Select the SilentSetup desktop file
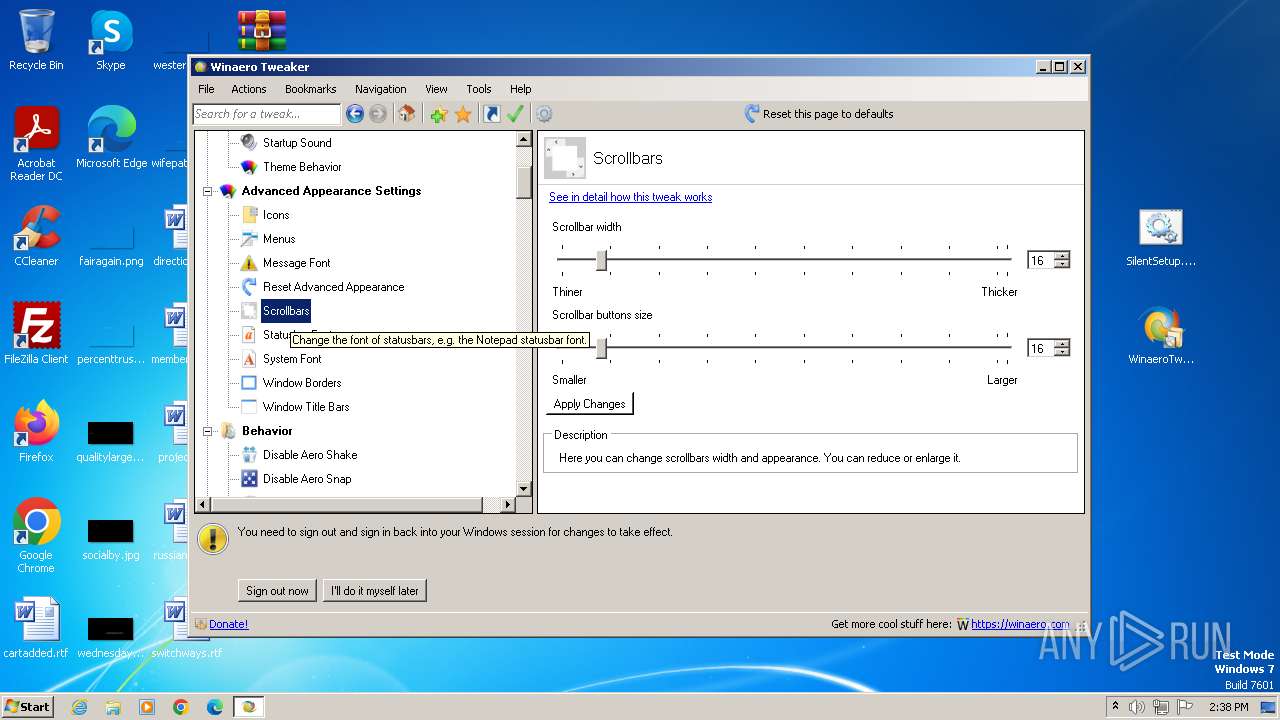Screen dimensions: 1280x720 pyautogui.click(x=1161, y=238)
